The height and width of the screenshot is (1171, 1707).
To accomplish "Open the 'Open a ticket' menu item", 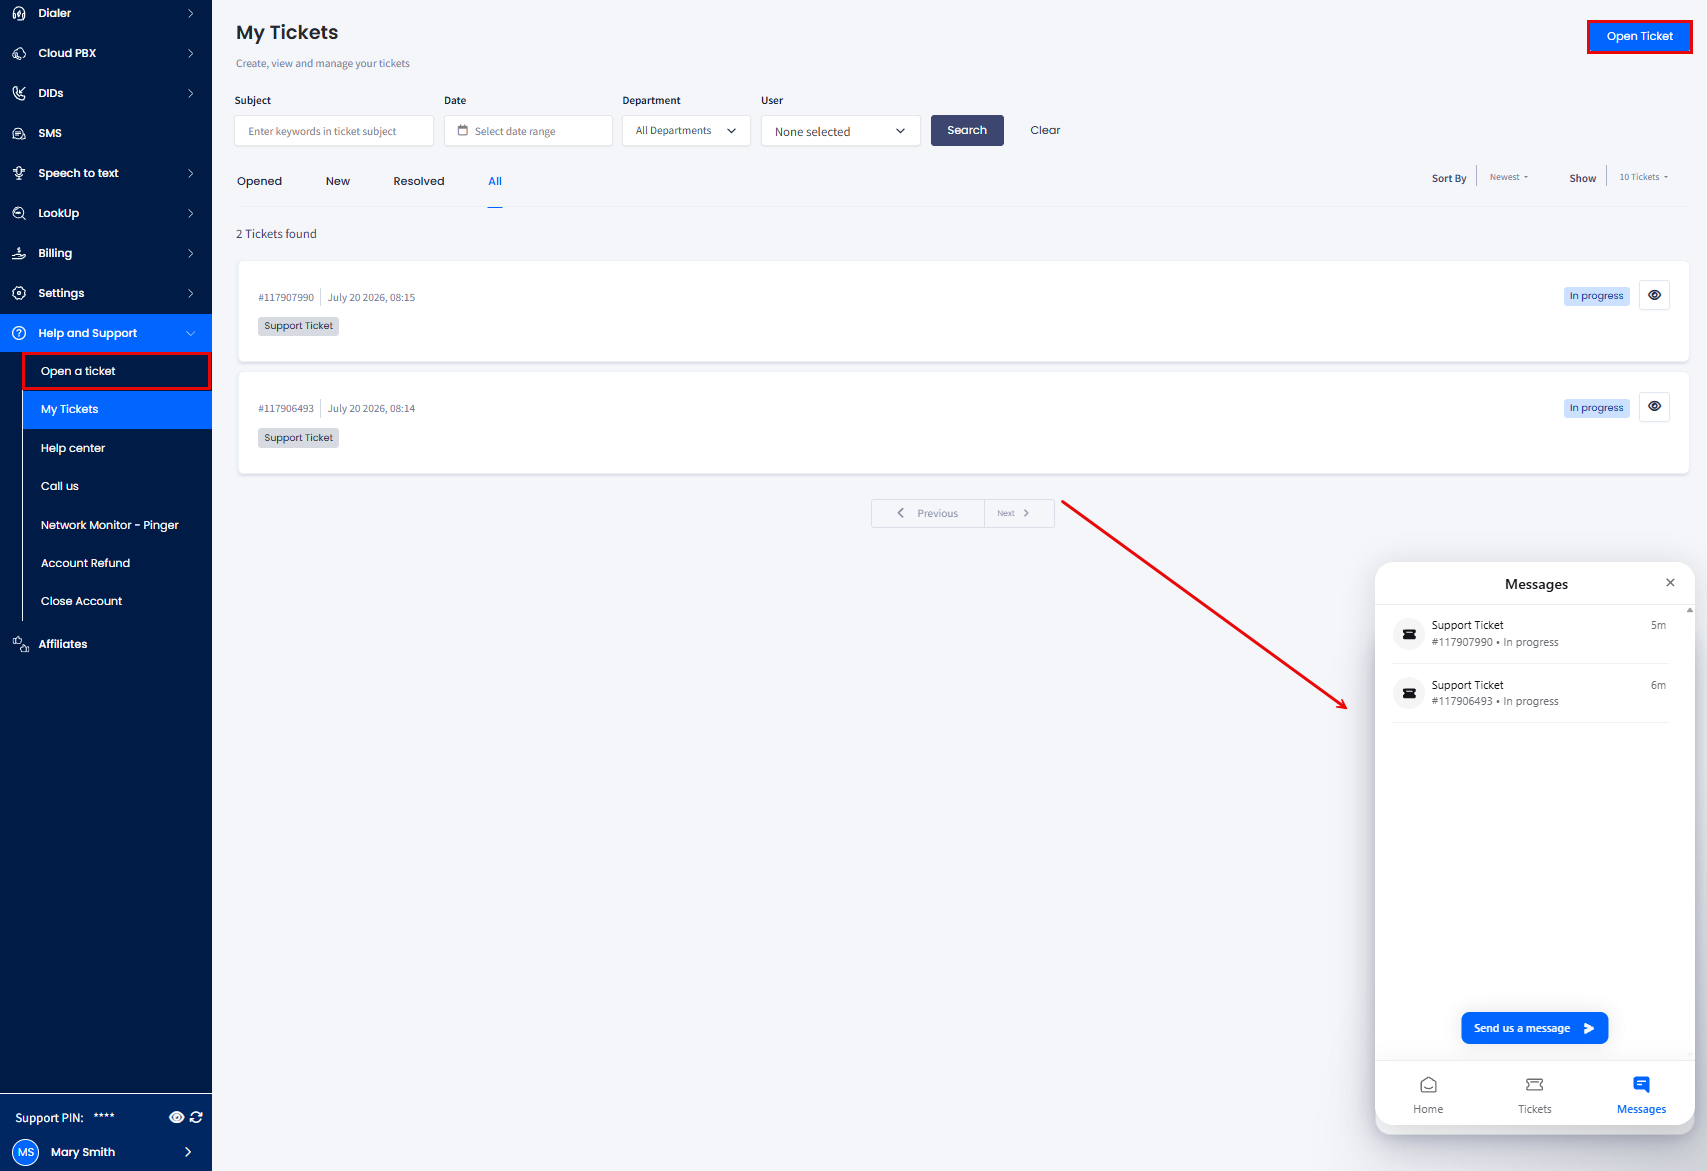I will 117,371.
